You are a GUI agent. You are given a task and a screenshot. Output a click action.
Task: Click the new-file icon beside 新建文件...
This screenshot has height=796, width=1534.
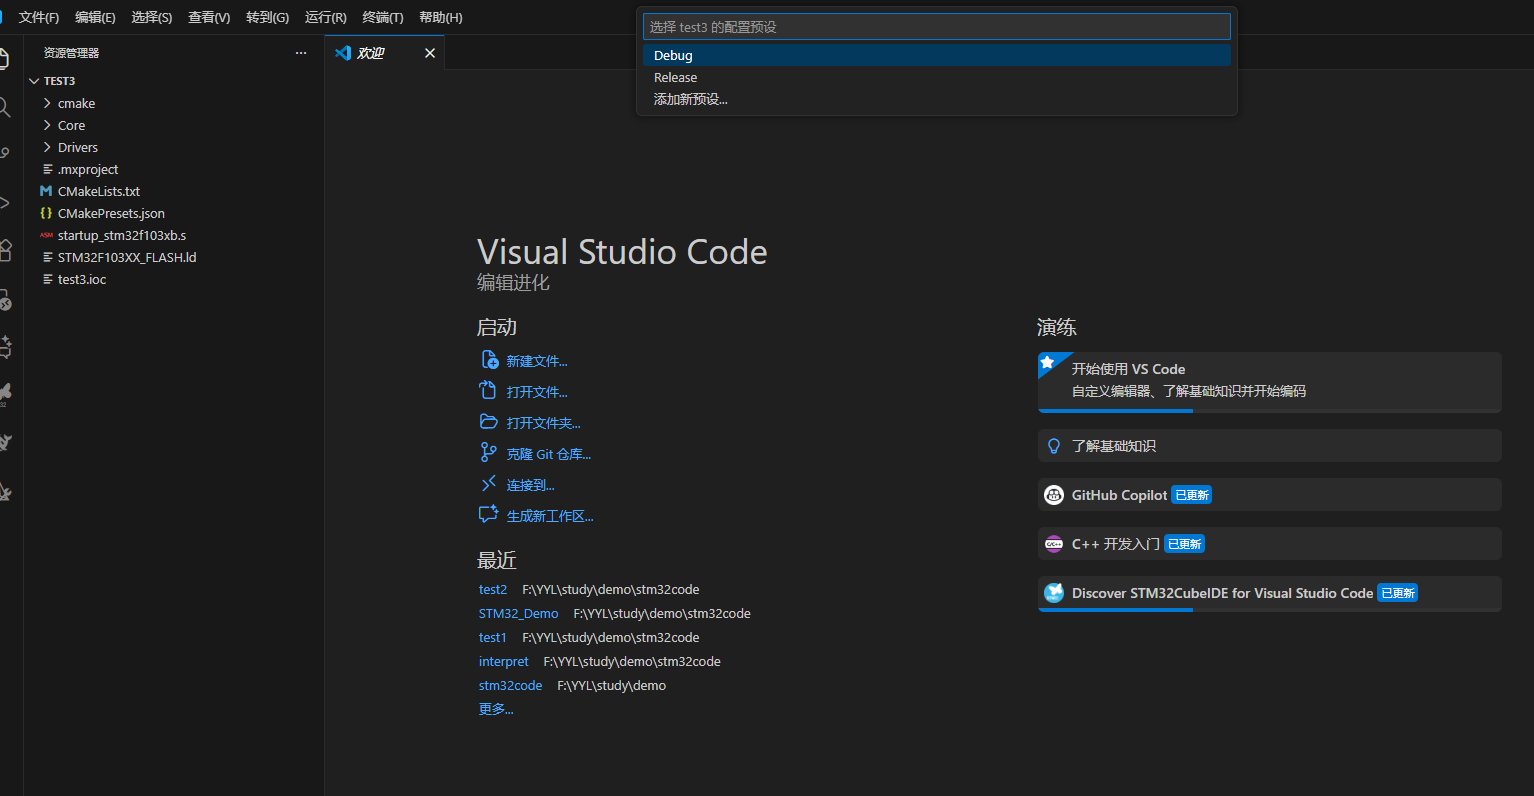[x=489, y=360]
